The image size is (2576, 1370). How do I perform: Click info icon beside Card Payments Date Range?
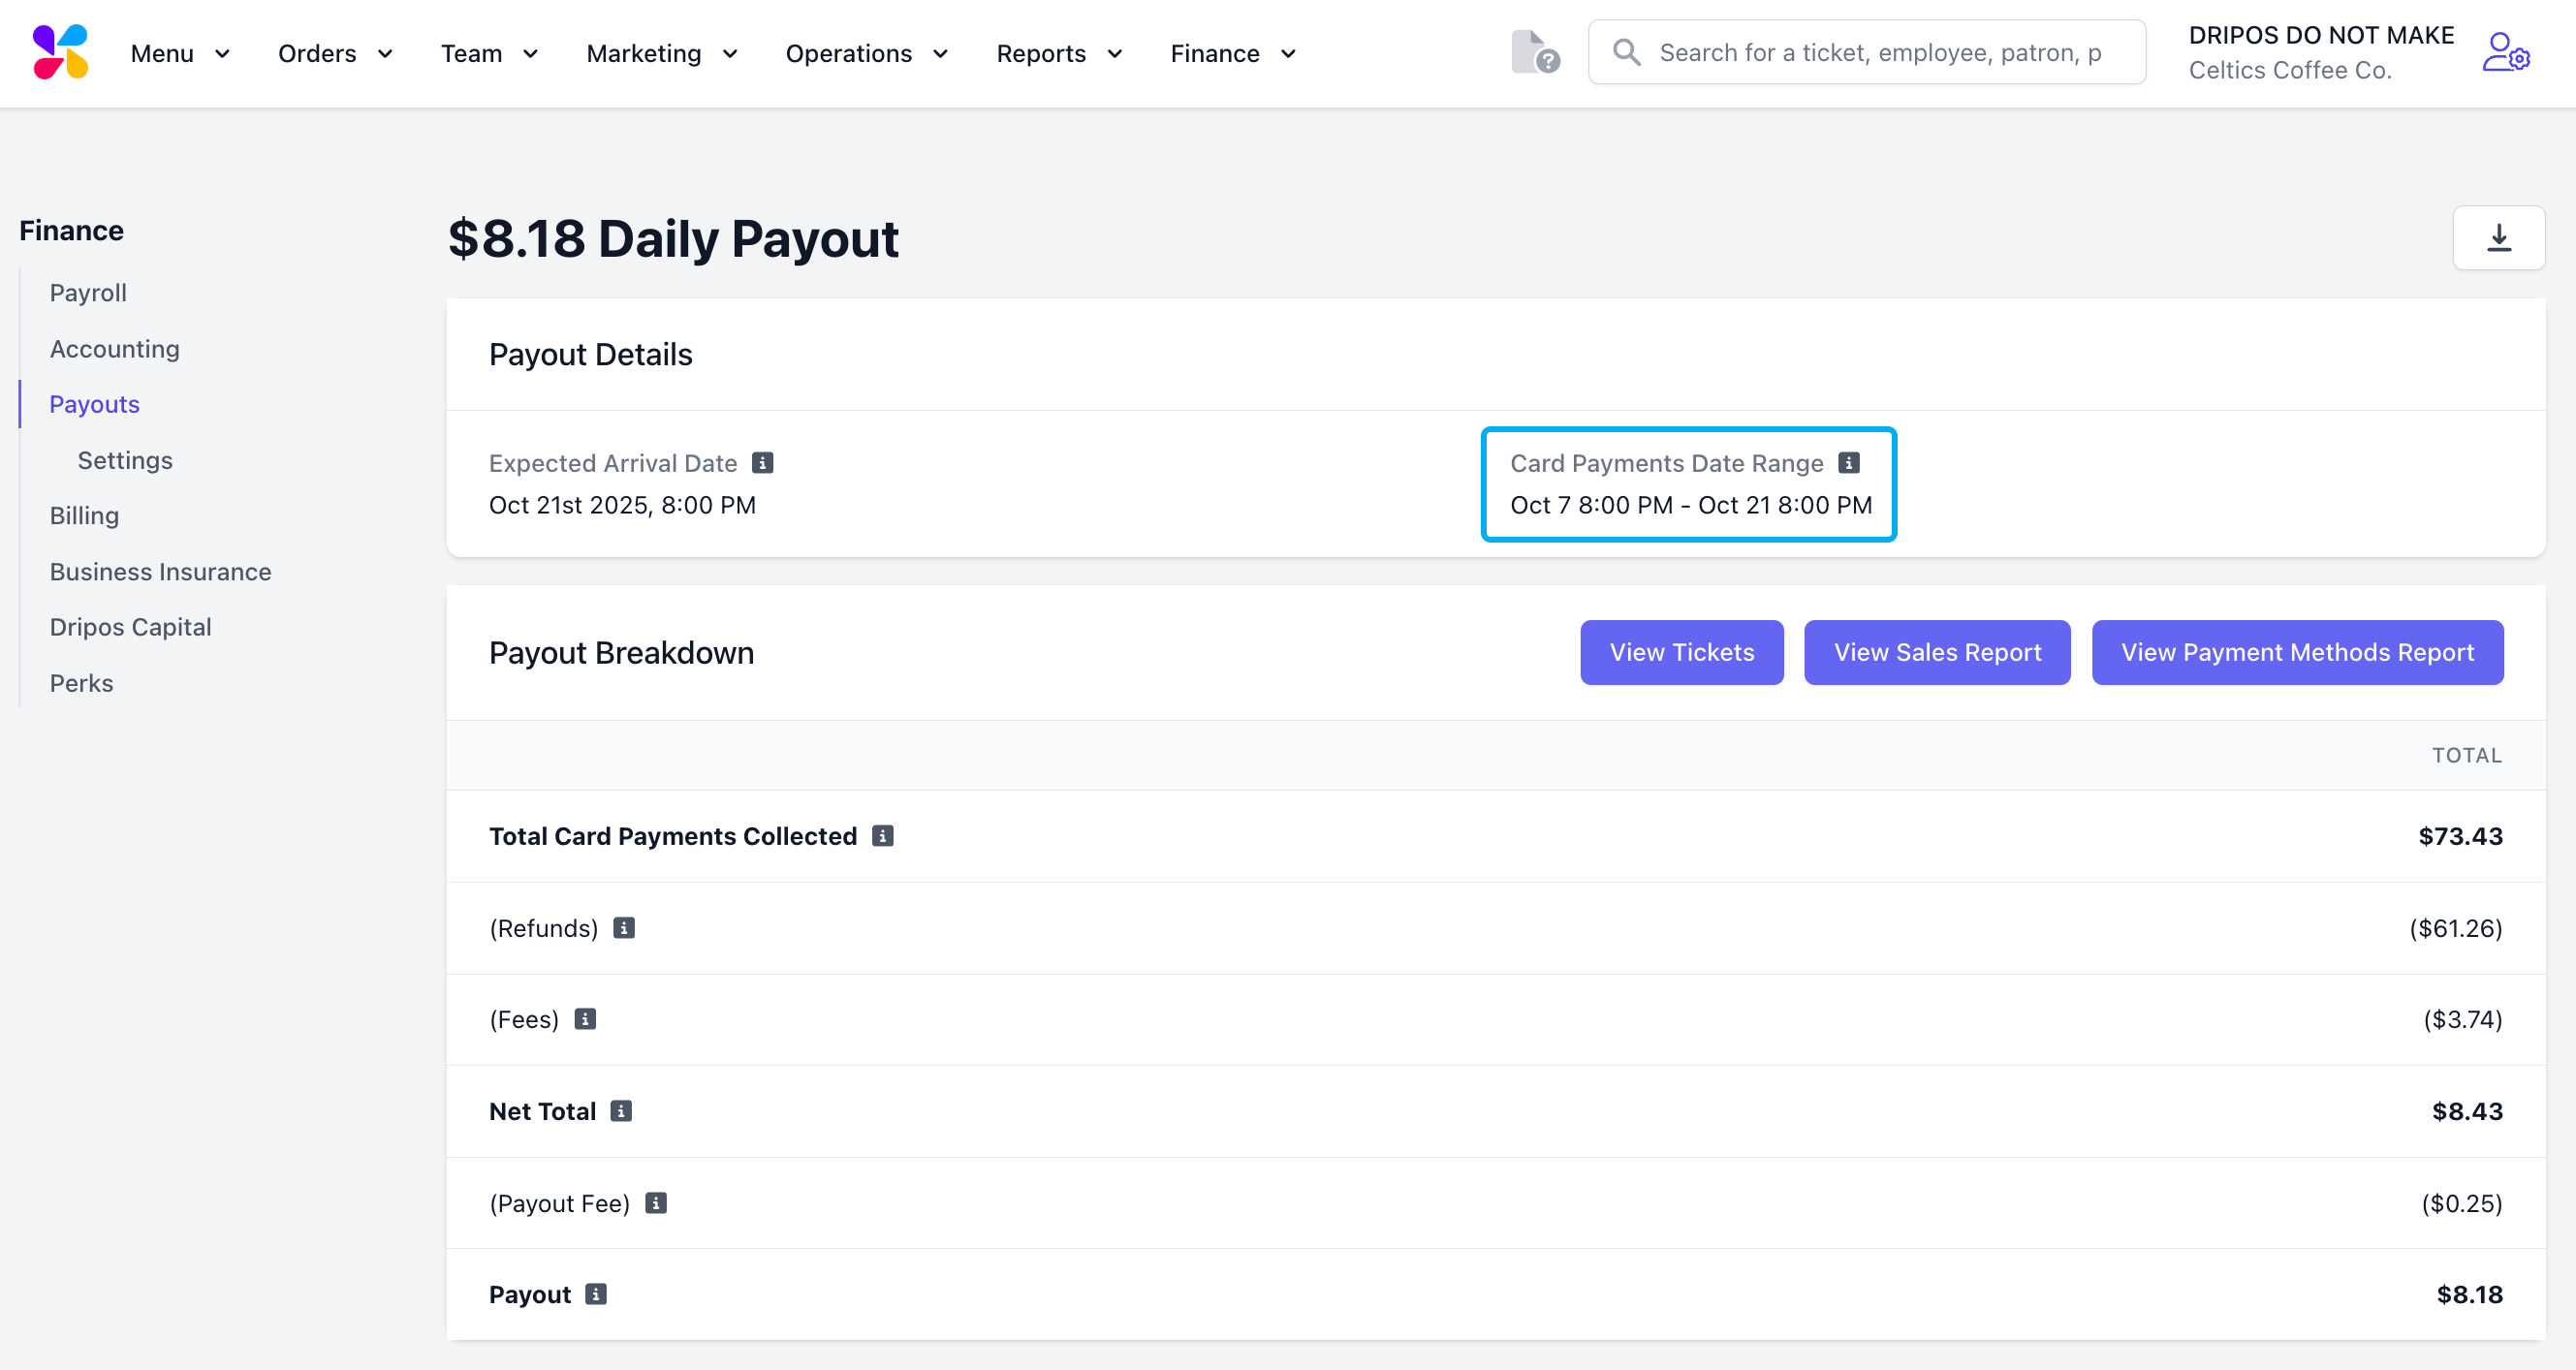coord(1849,463)
